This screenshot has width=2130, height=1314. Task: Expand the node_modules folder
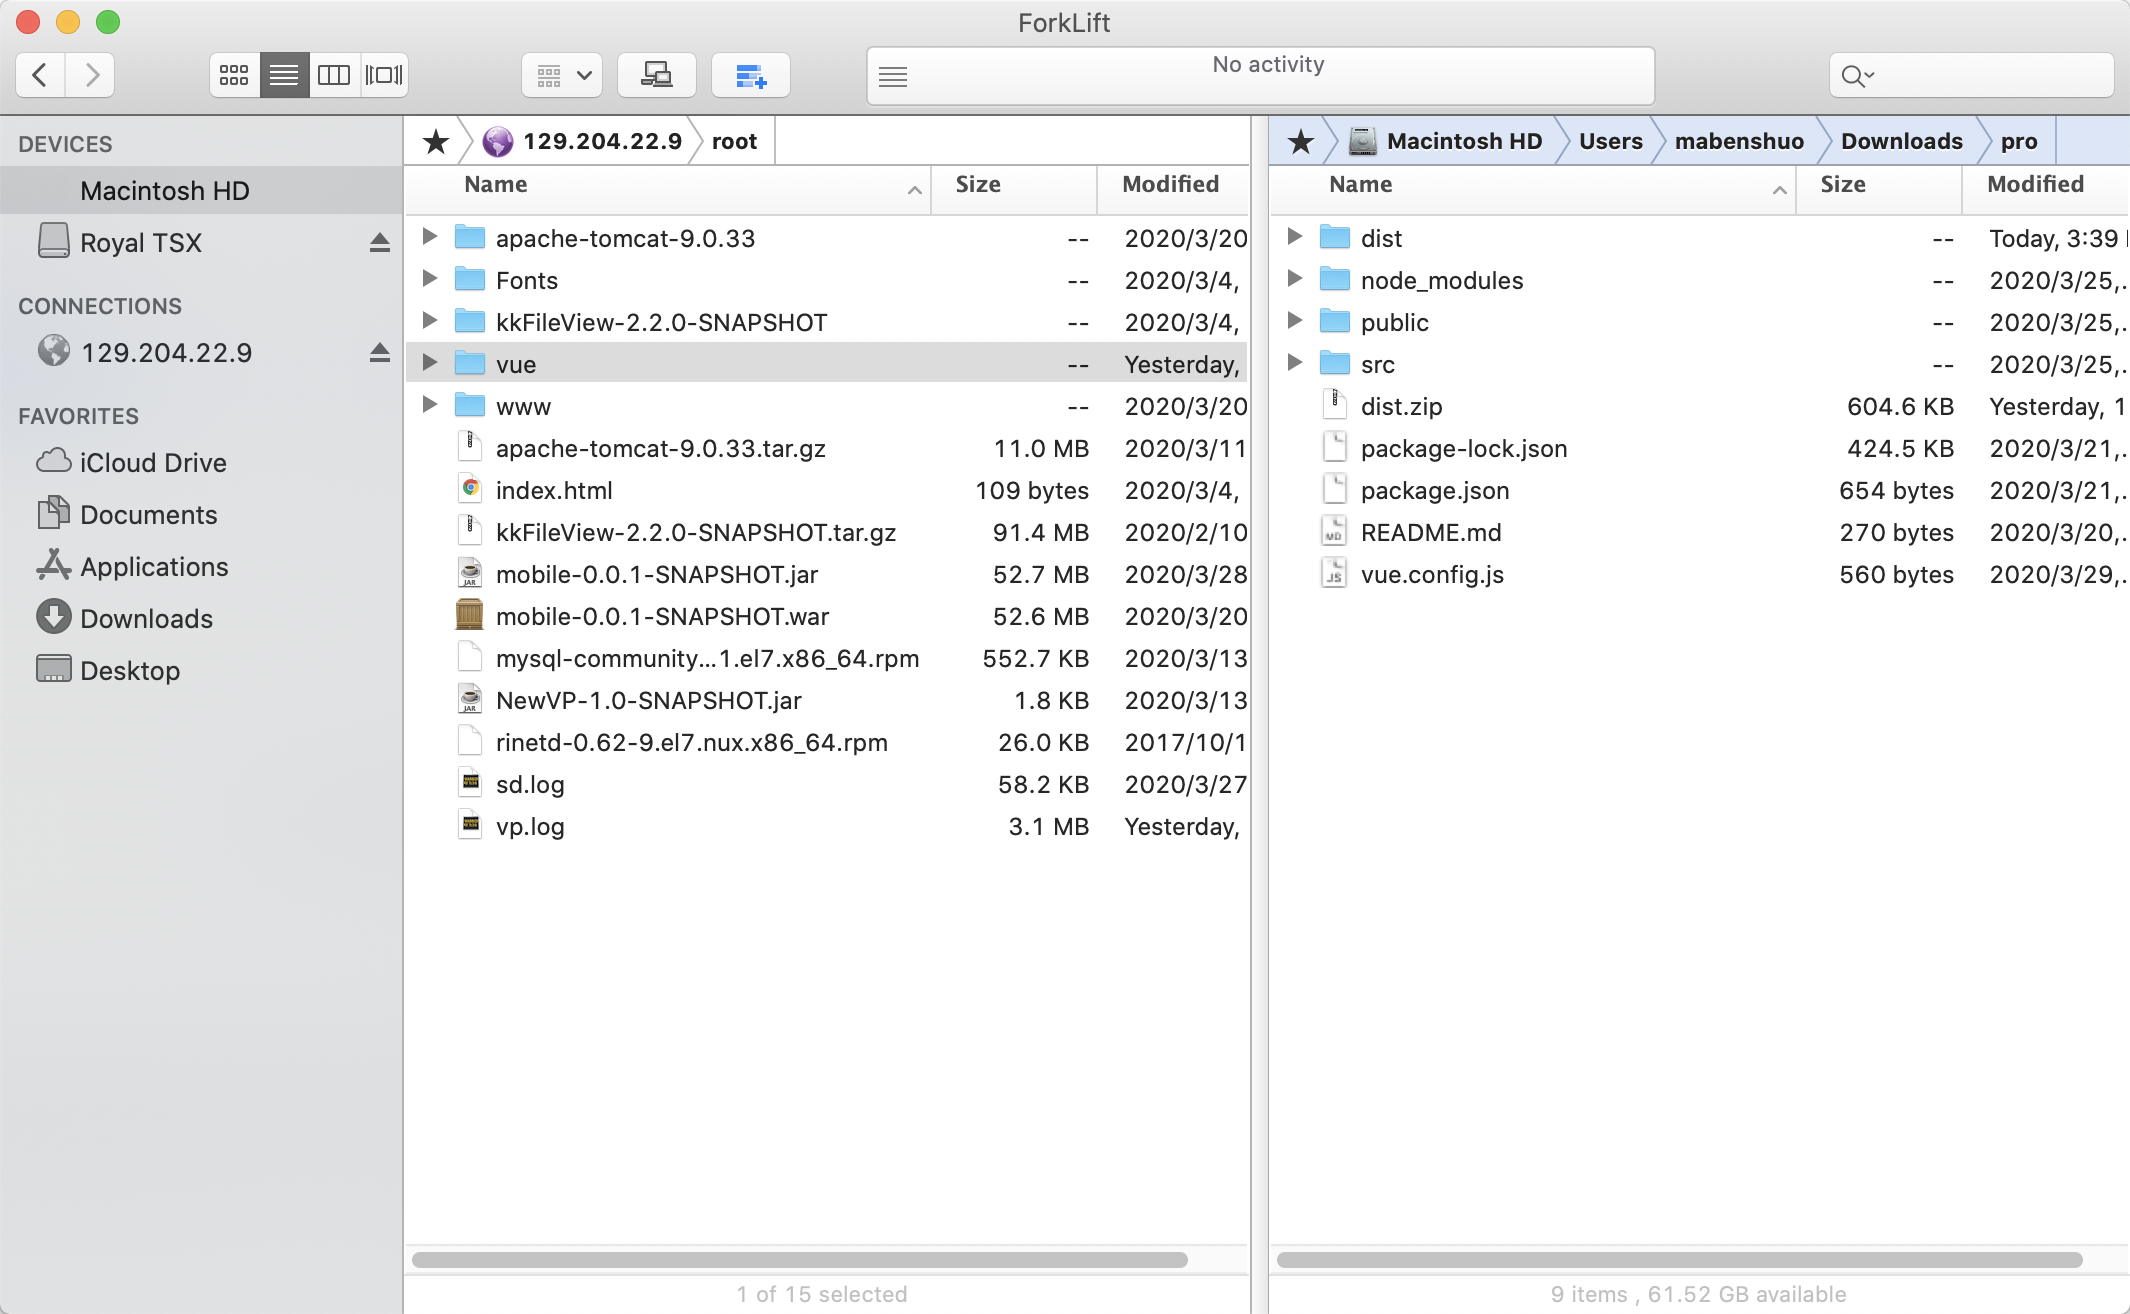click(1294, 279)
